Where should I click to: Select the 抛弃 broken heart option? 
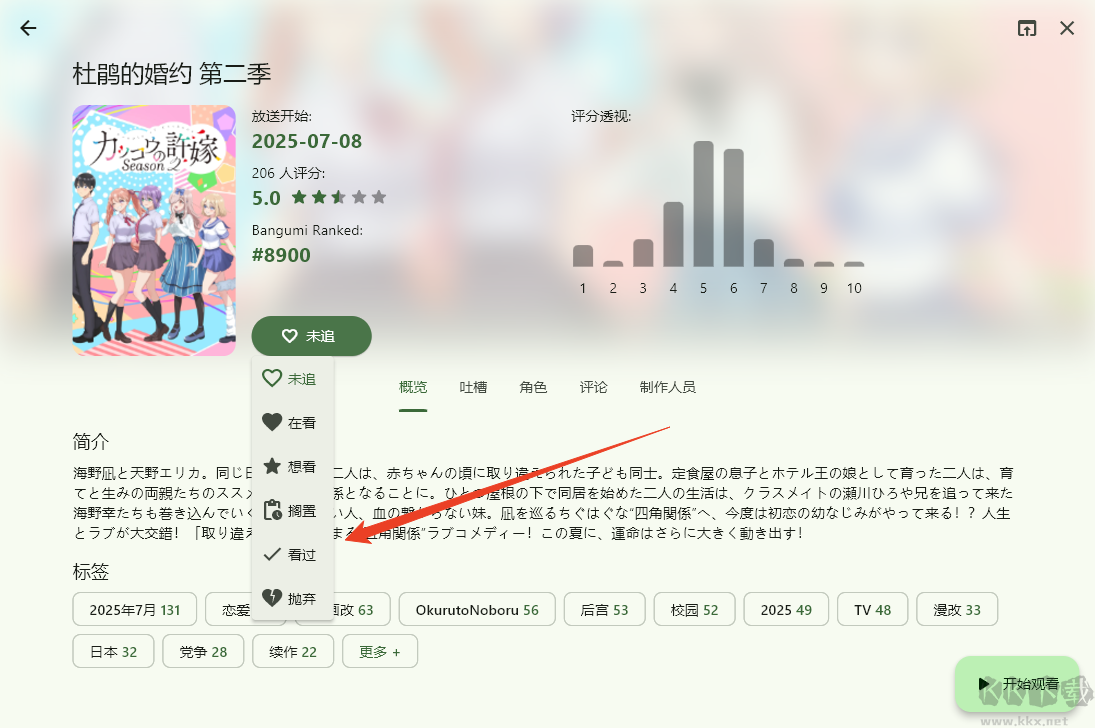292,599
